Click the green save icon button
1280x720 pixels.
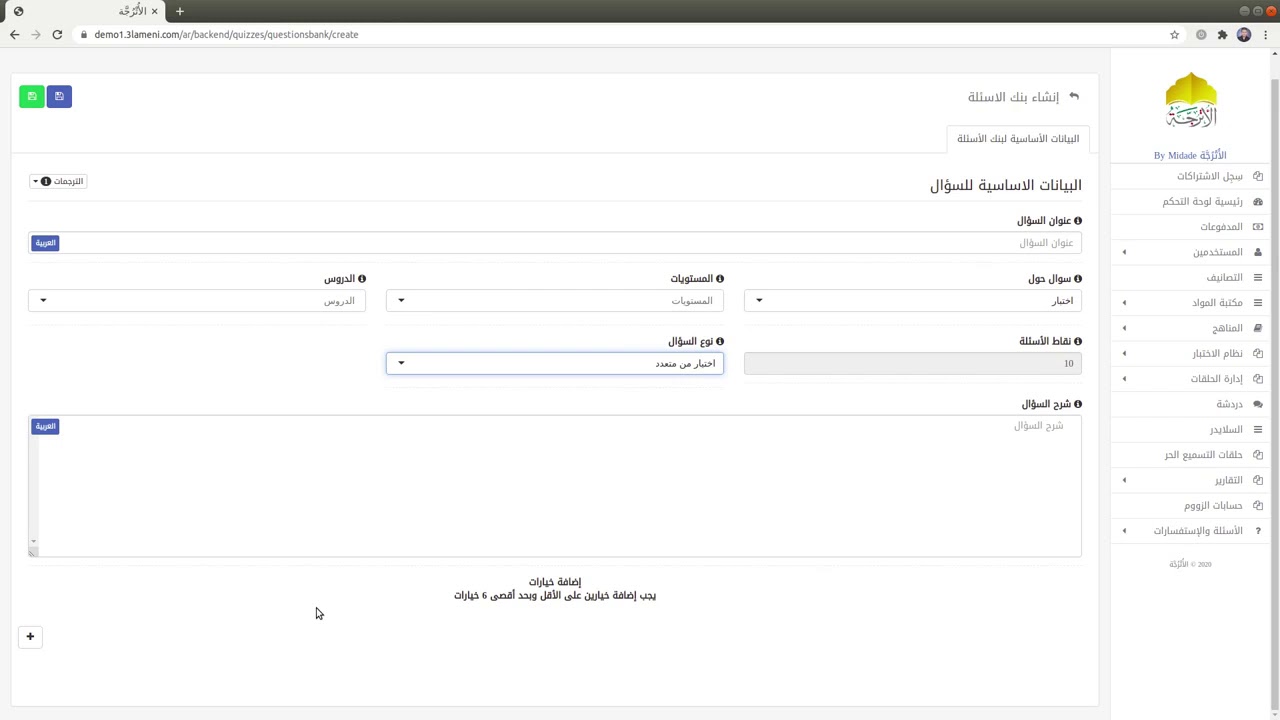(32, 96)
